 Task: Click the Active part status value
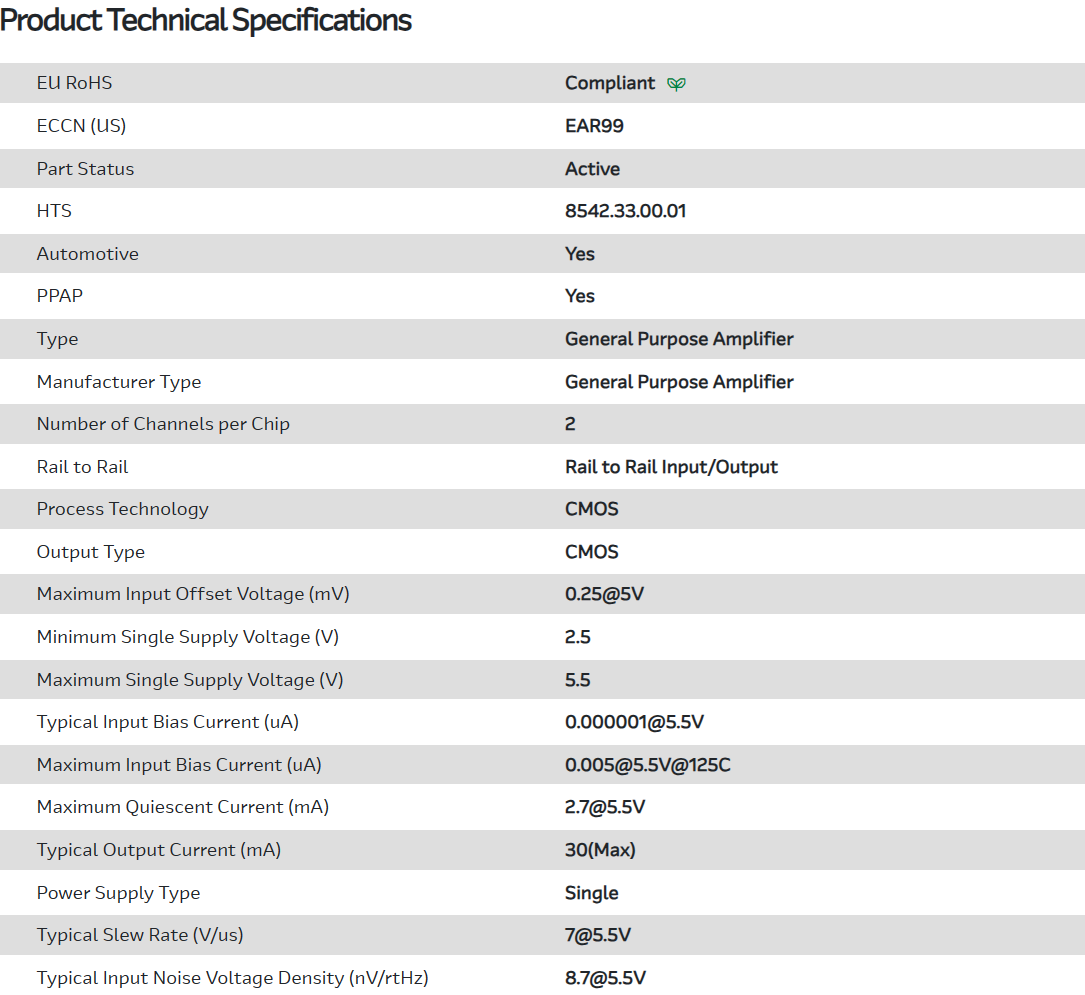click(x=592, y=169)
